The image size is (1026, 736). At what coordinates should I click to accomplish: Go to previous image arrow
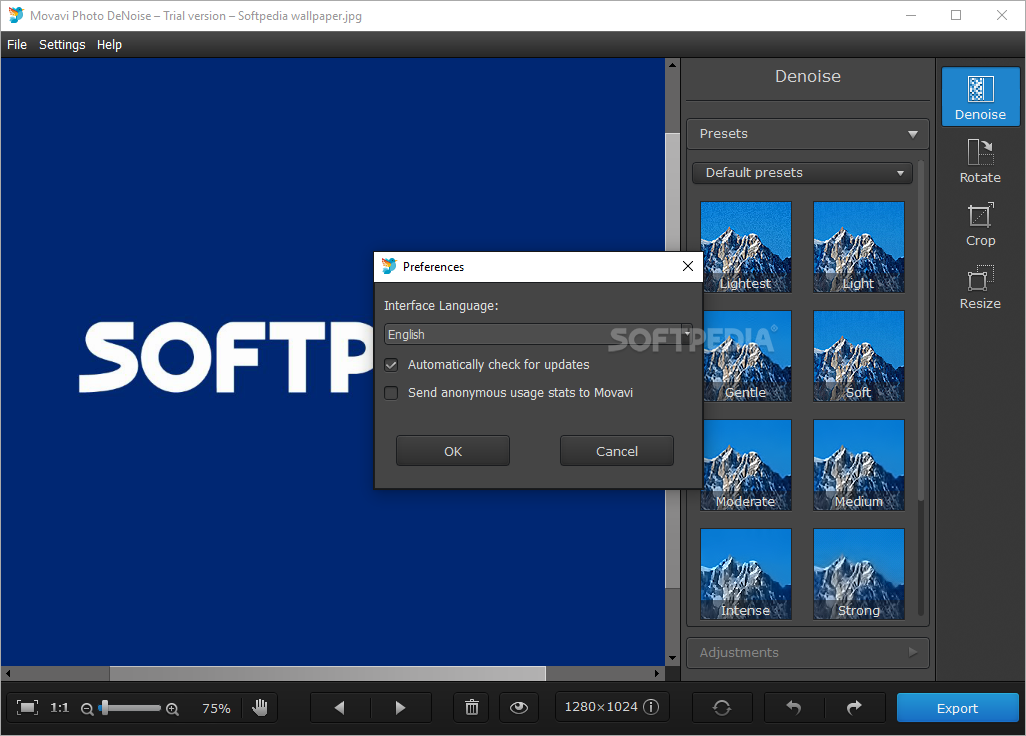[x=340, y=707]
